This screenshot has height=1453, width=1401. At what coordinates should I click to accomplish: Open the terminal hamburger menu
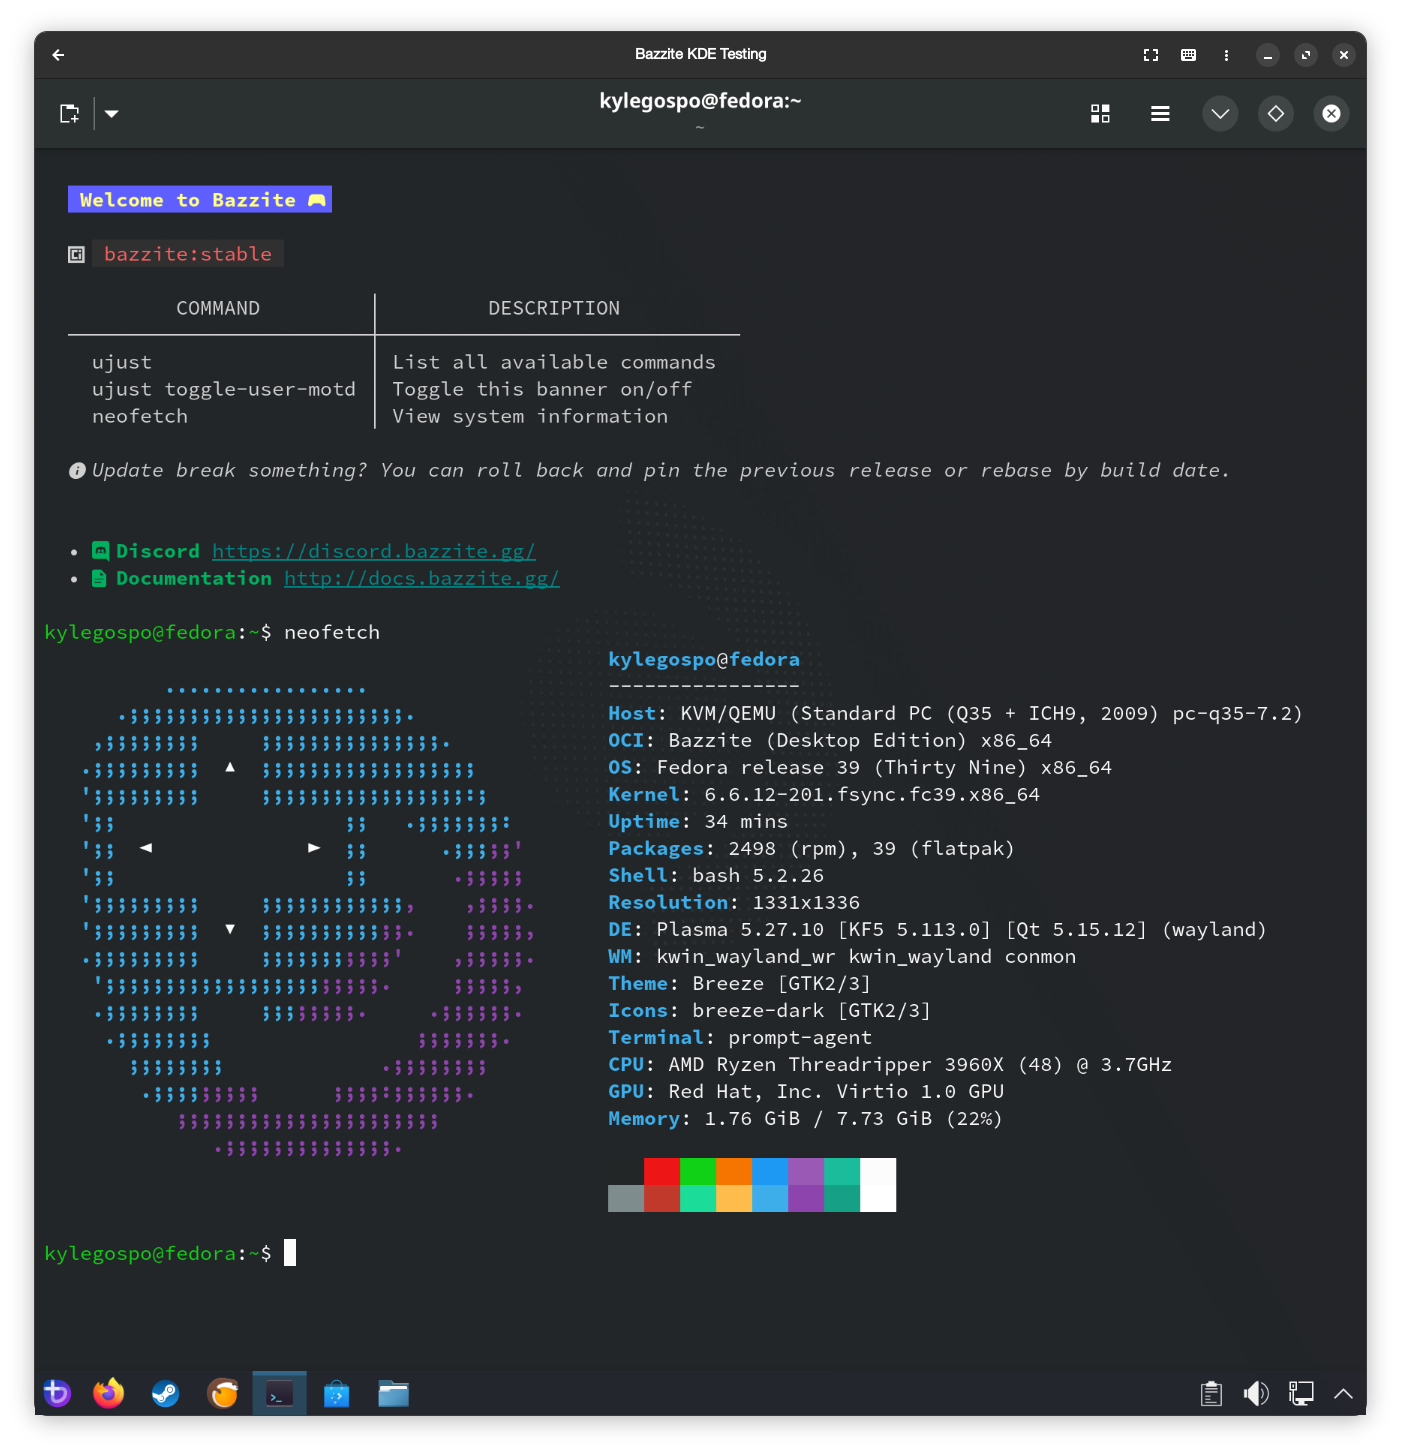coord(1160,114)
